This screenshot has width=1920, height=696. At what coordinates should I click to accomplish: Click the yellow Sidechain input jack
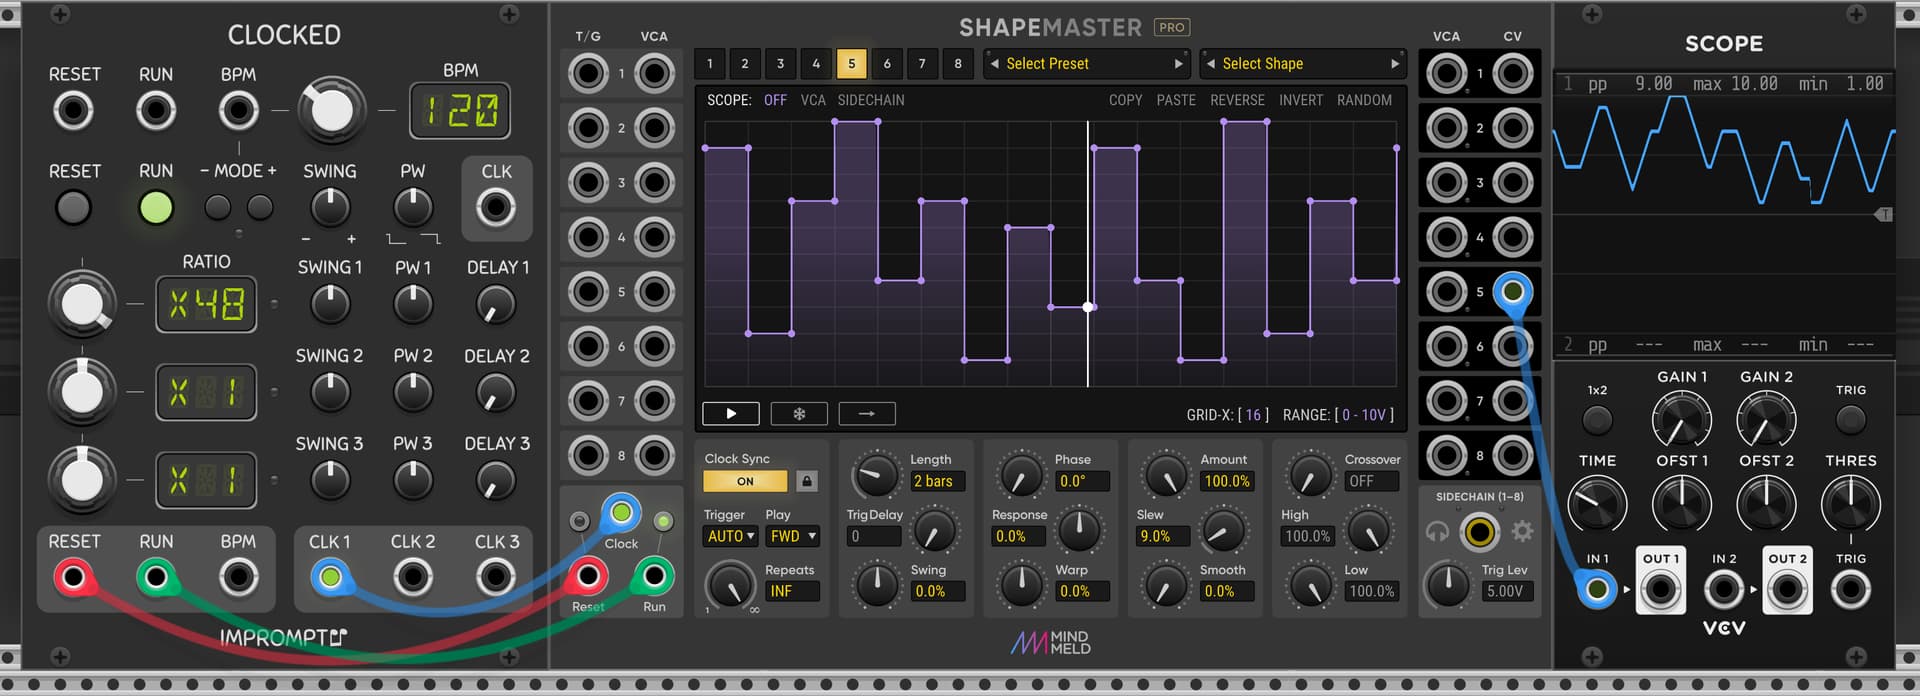click(x=1479, y=531)
